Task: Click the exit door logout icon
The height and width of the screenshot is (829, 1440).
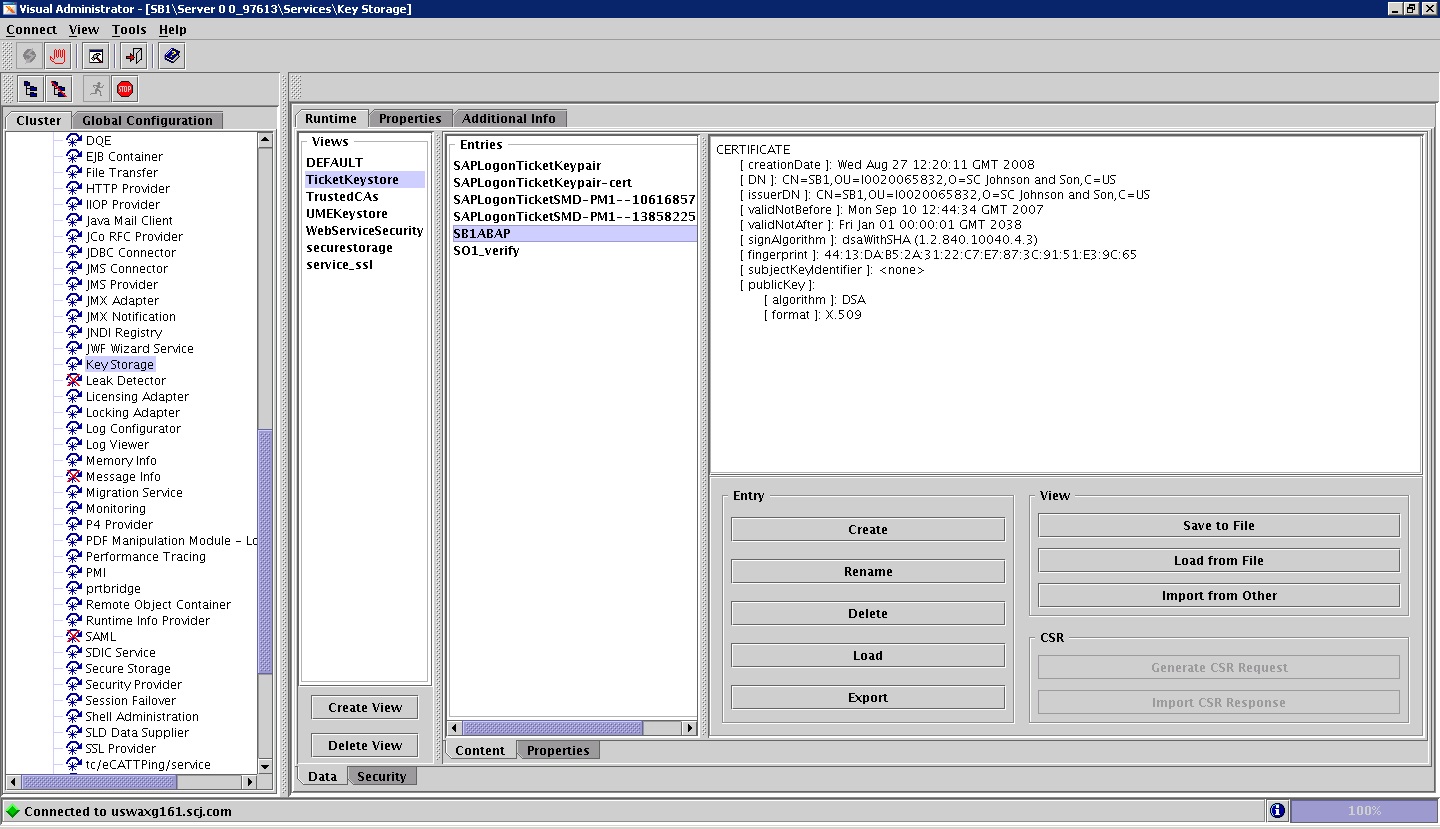Action: click(x=131, y=56)
